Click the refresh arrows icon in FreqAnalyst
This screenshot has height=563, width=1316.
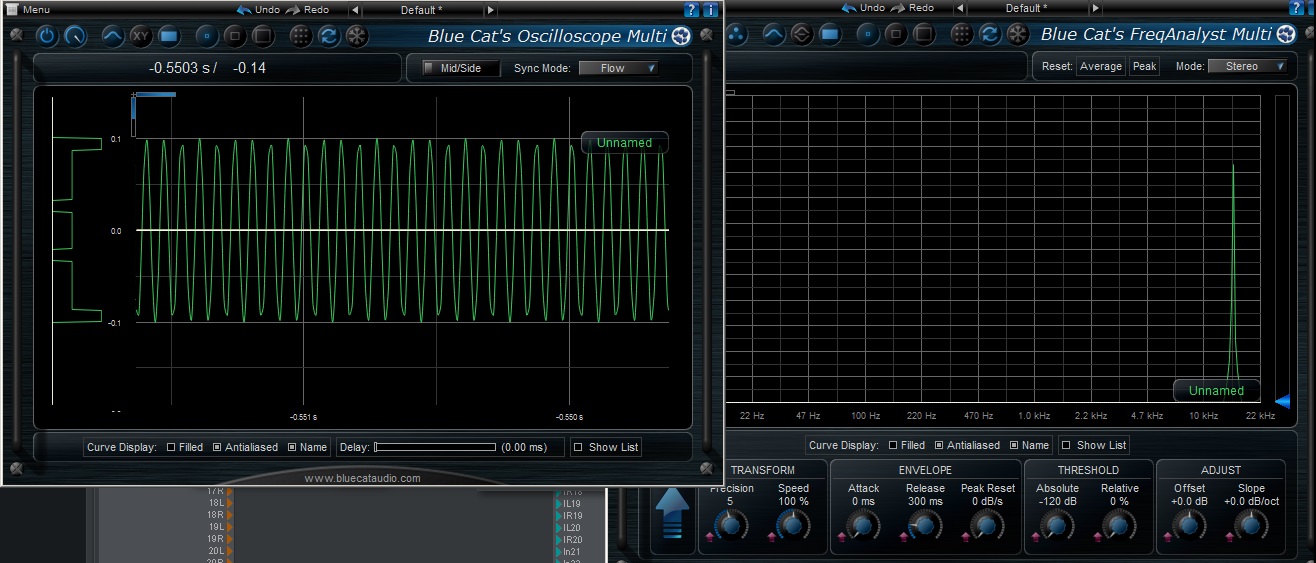tap(989, 35)
